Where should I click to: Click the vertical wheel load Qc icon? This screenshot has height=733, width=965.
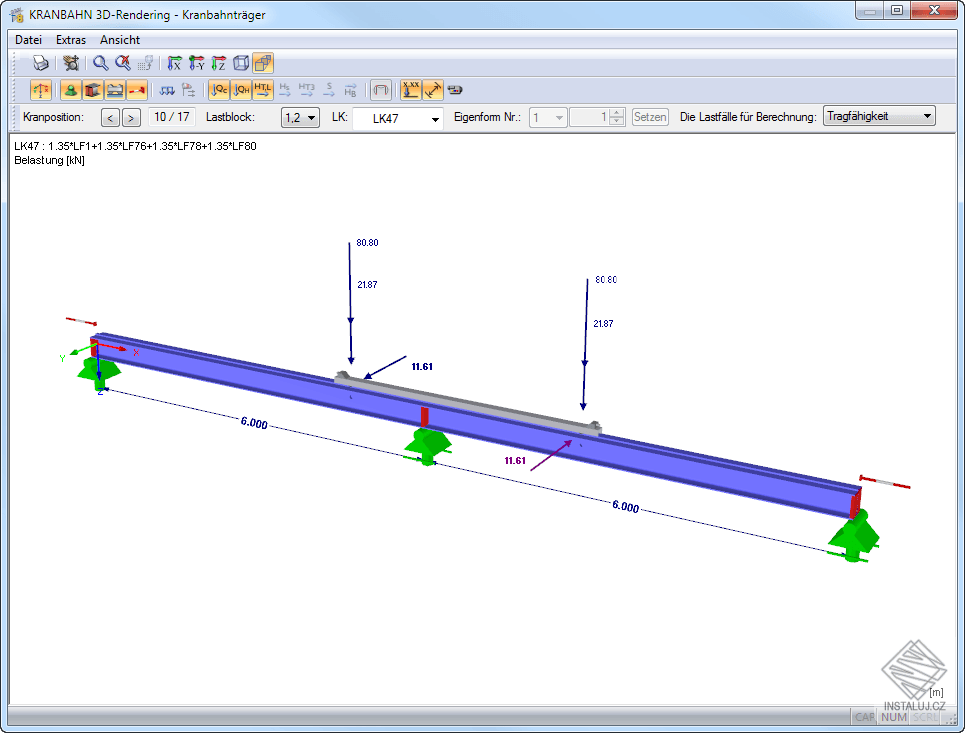click(219, 90)
